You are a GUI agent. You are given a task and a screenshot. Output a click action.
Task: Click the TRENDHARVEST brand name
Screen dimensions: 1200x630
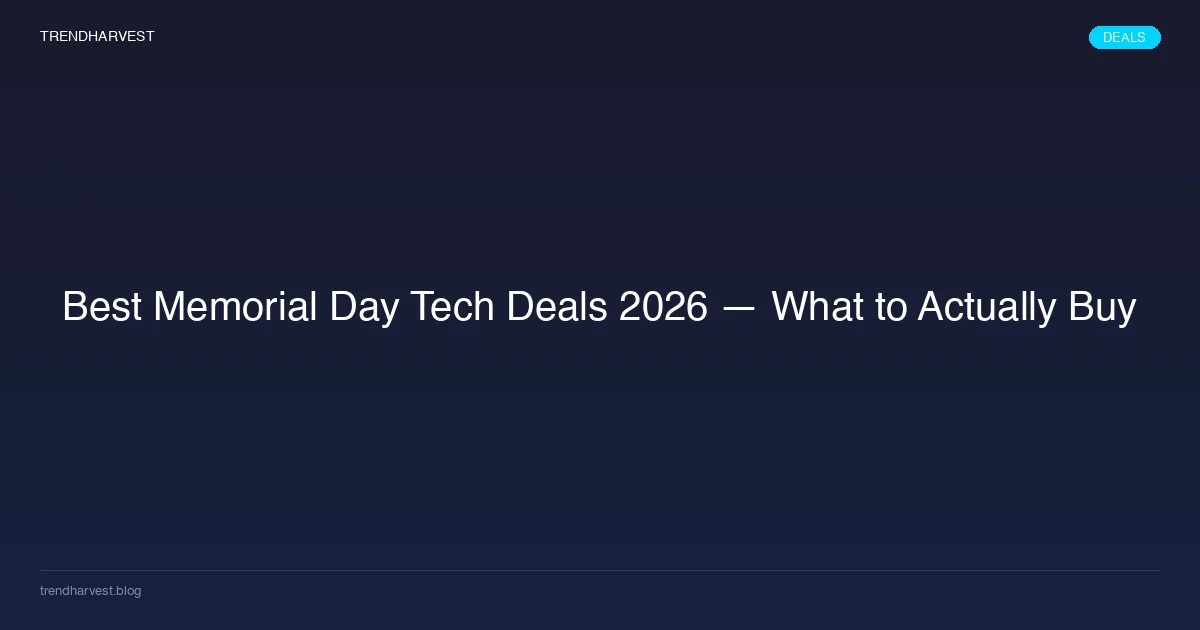pos(97,37)
